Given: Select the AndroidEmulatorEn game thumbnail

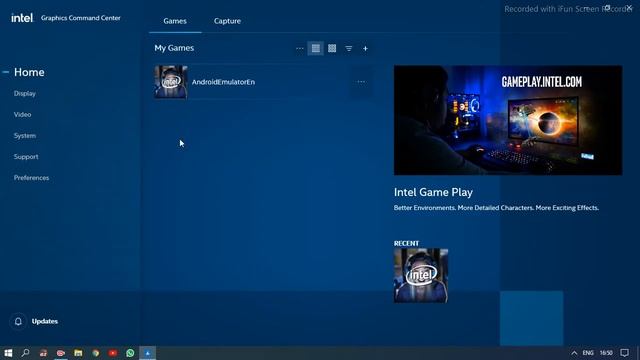Looking at the screenshot, I should pyautogui.click(x=171, y=82).
